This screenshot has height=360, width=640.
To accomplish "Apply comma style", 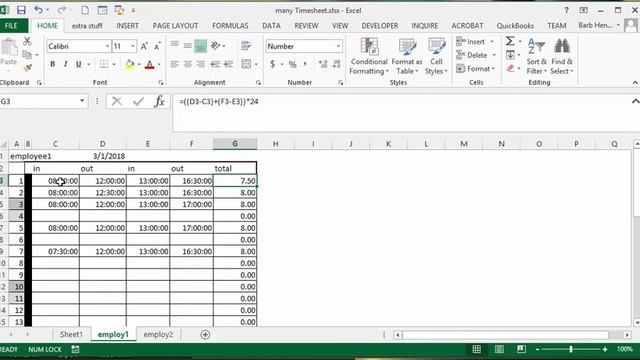I will click(x=305, y=64).
